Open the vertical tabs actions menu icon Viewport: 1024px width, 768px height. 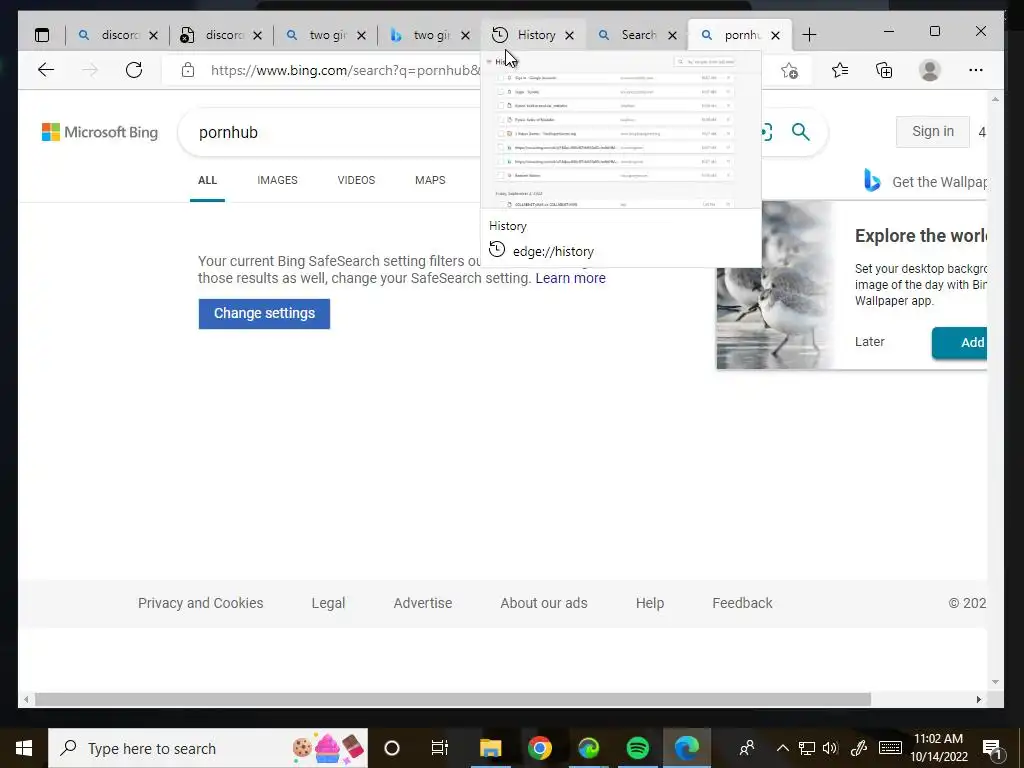(x=42, y=35)
